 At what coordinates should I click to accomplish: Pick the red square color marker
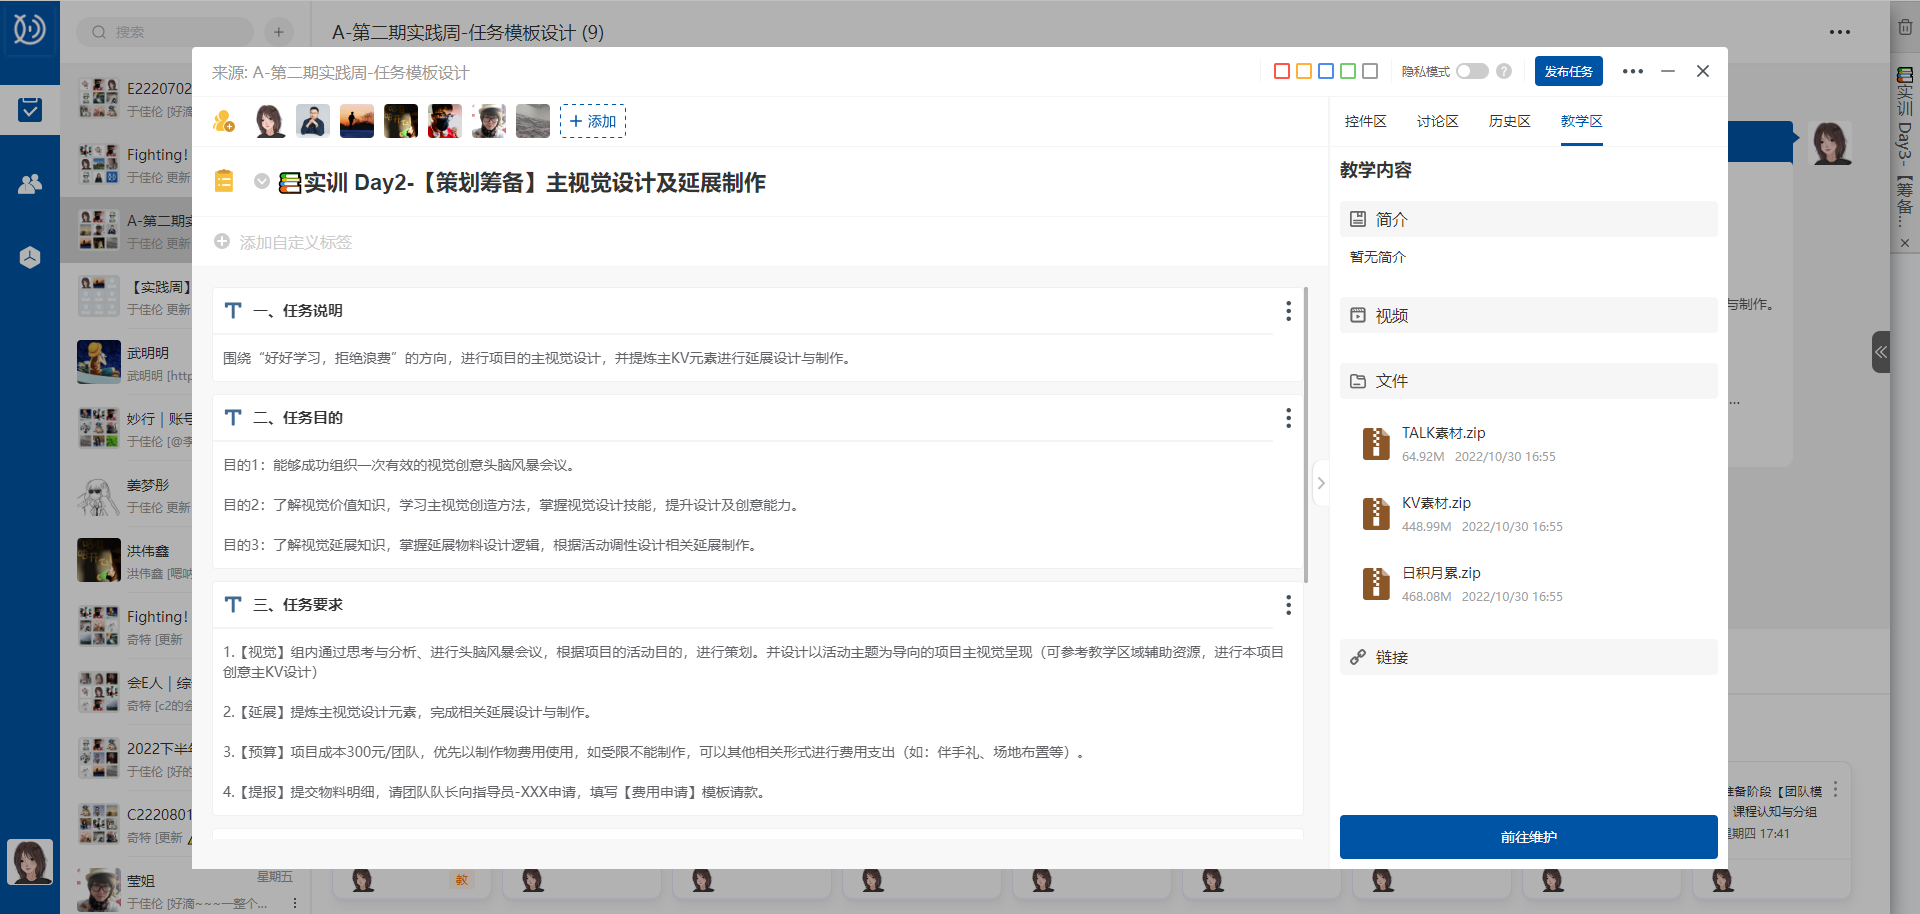tap(1282, 71)
